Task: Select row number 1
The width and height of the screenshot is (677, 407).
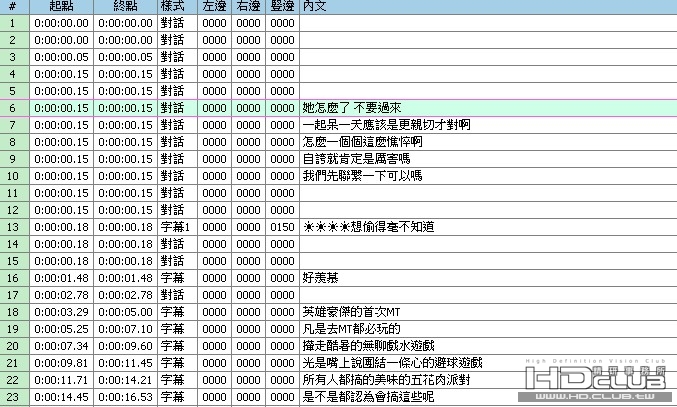Action: [x=14, y=23]
